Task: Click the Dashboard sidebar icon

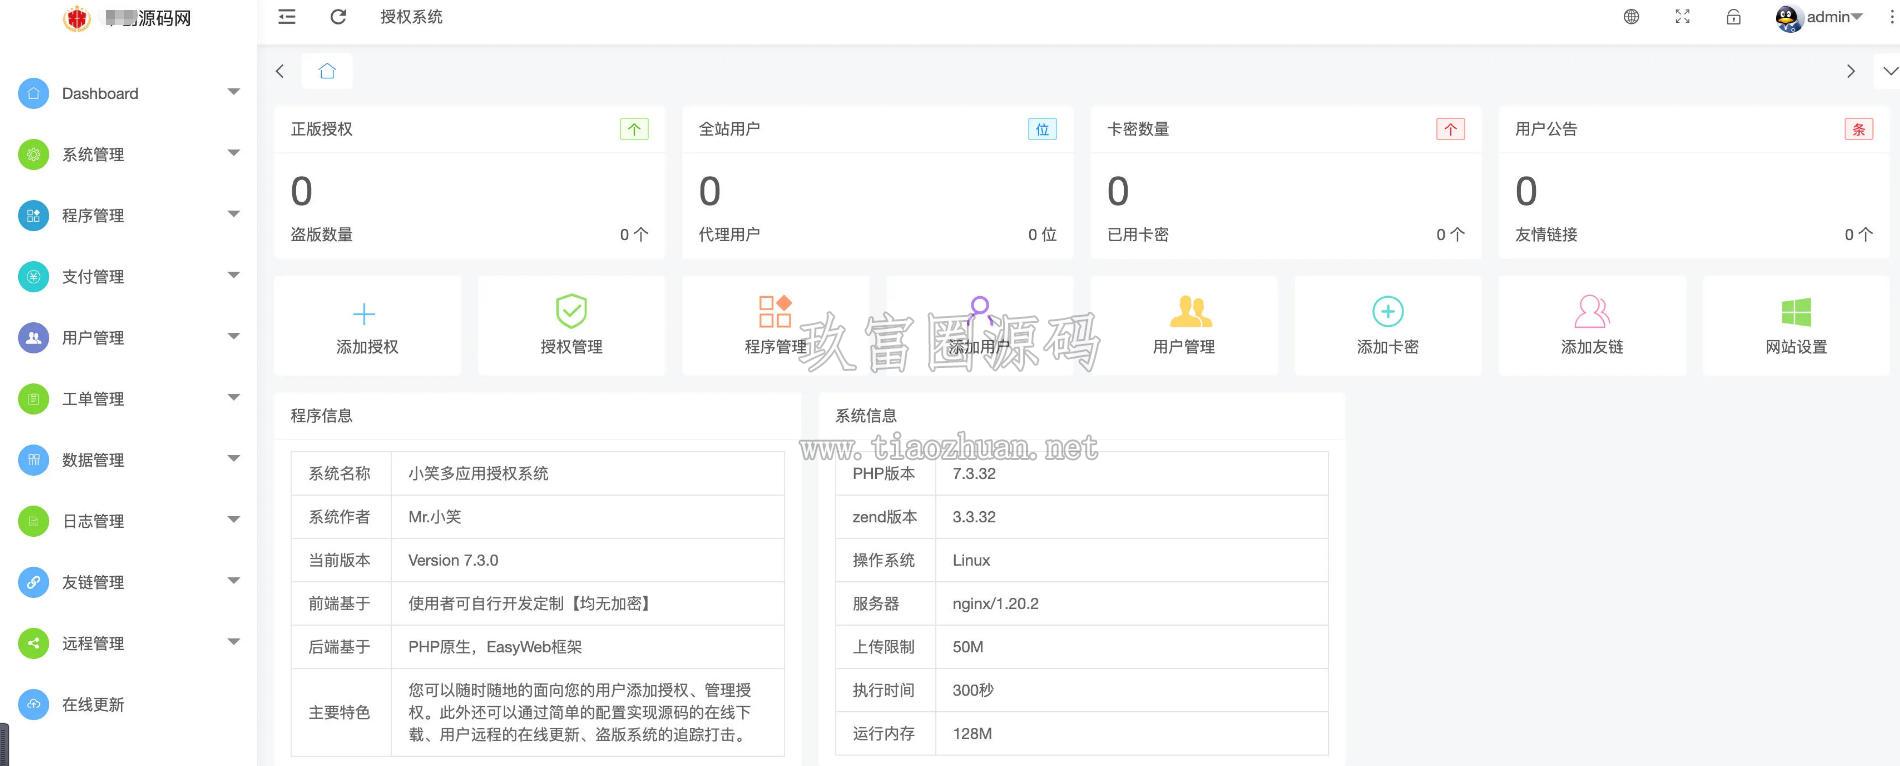Action: click(x=33, y=93)
